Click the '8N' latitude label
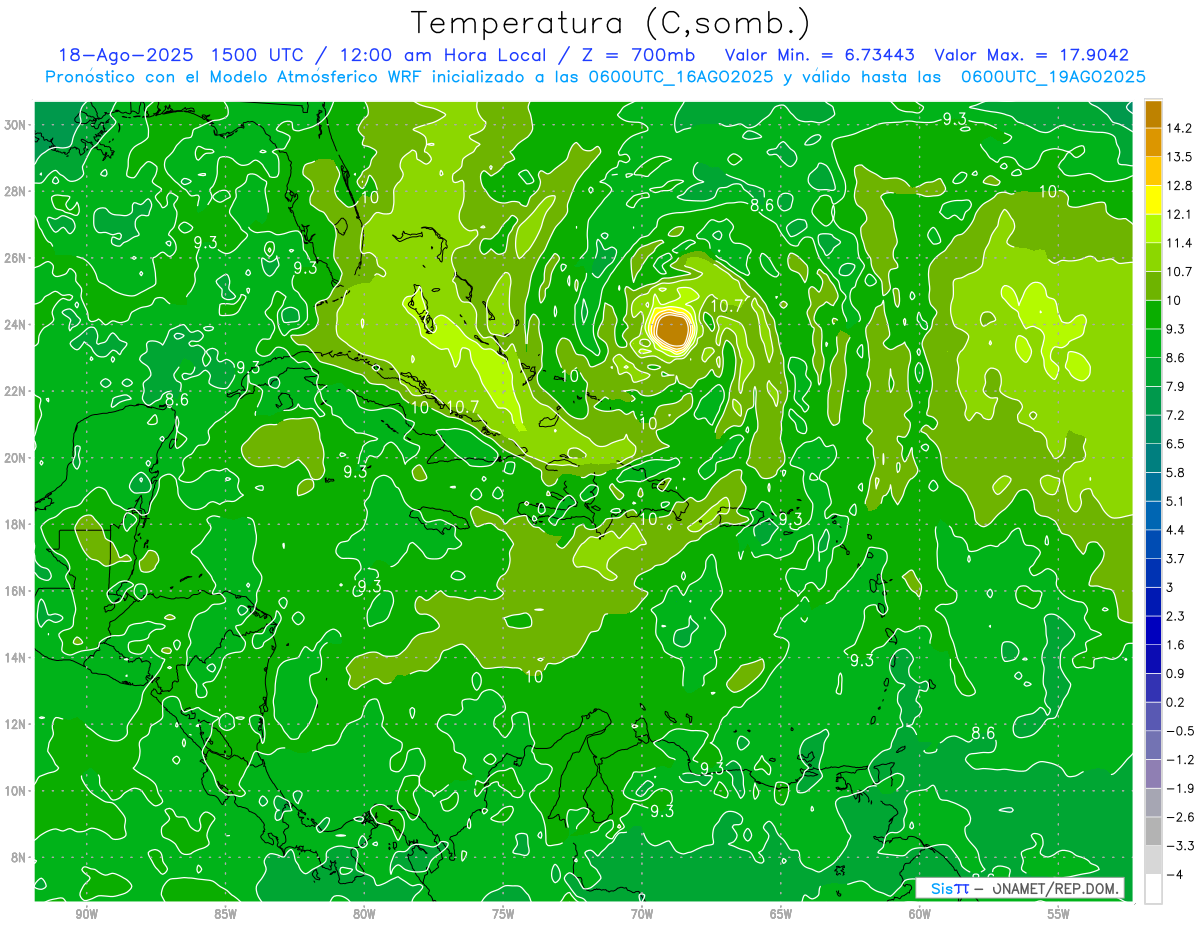 [20, 857]
